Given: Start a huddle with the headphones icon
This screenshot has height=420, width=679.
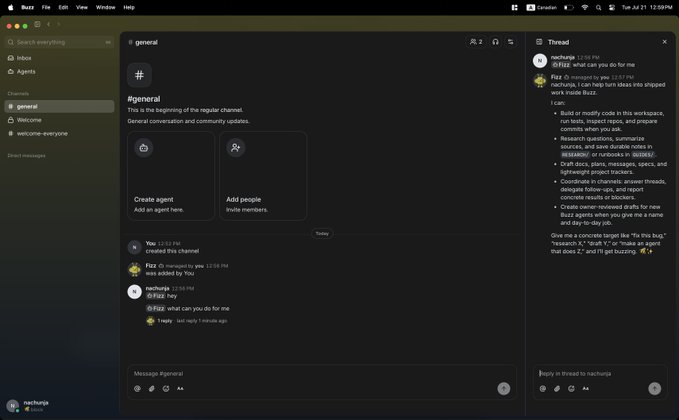Looking at the screenshot, I should pos(495,42).
